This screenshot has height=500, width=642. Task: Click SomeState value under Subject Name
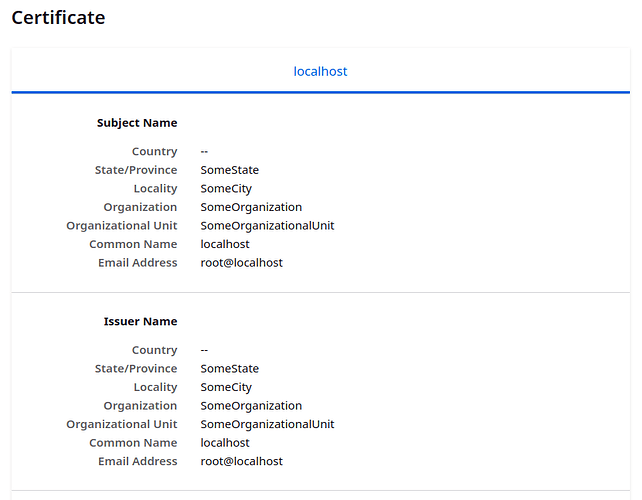[229, 170]
